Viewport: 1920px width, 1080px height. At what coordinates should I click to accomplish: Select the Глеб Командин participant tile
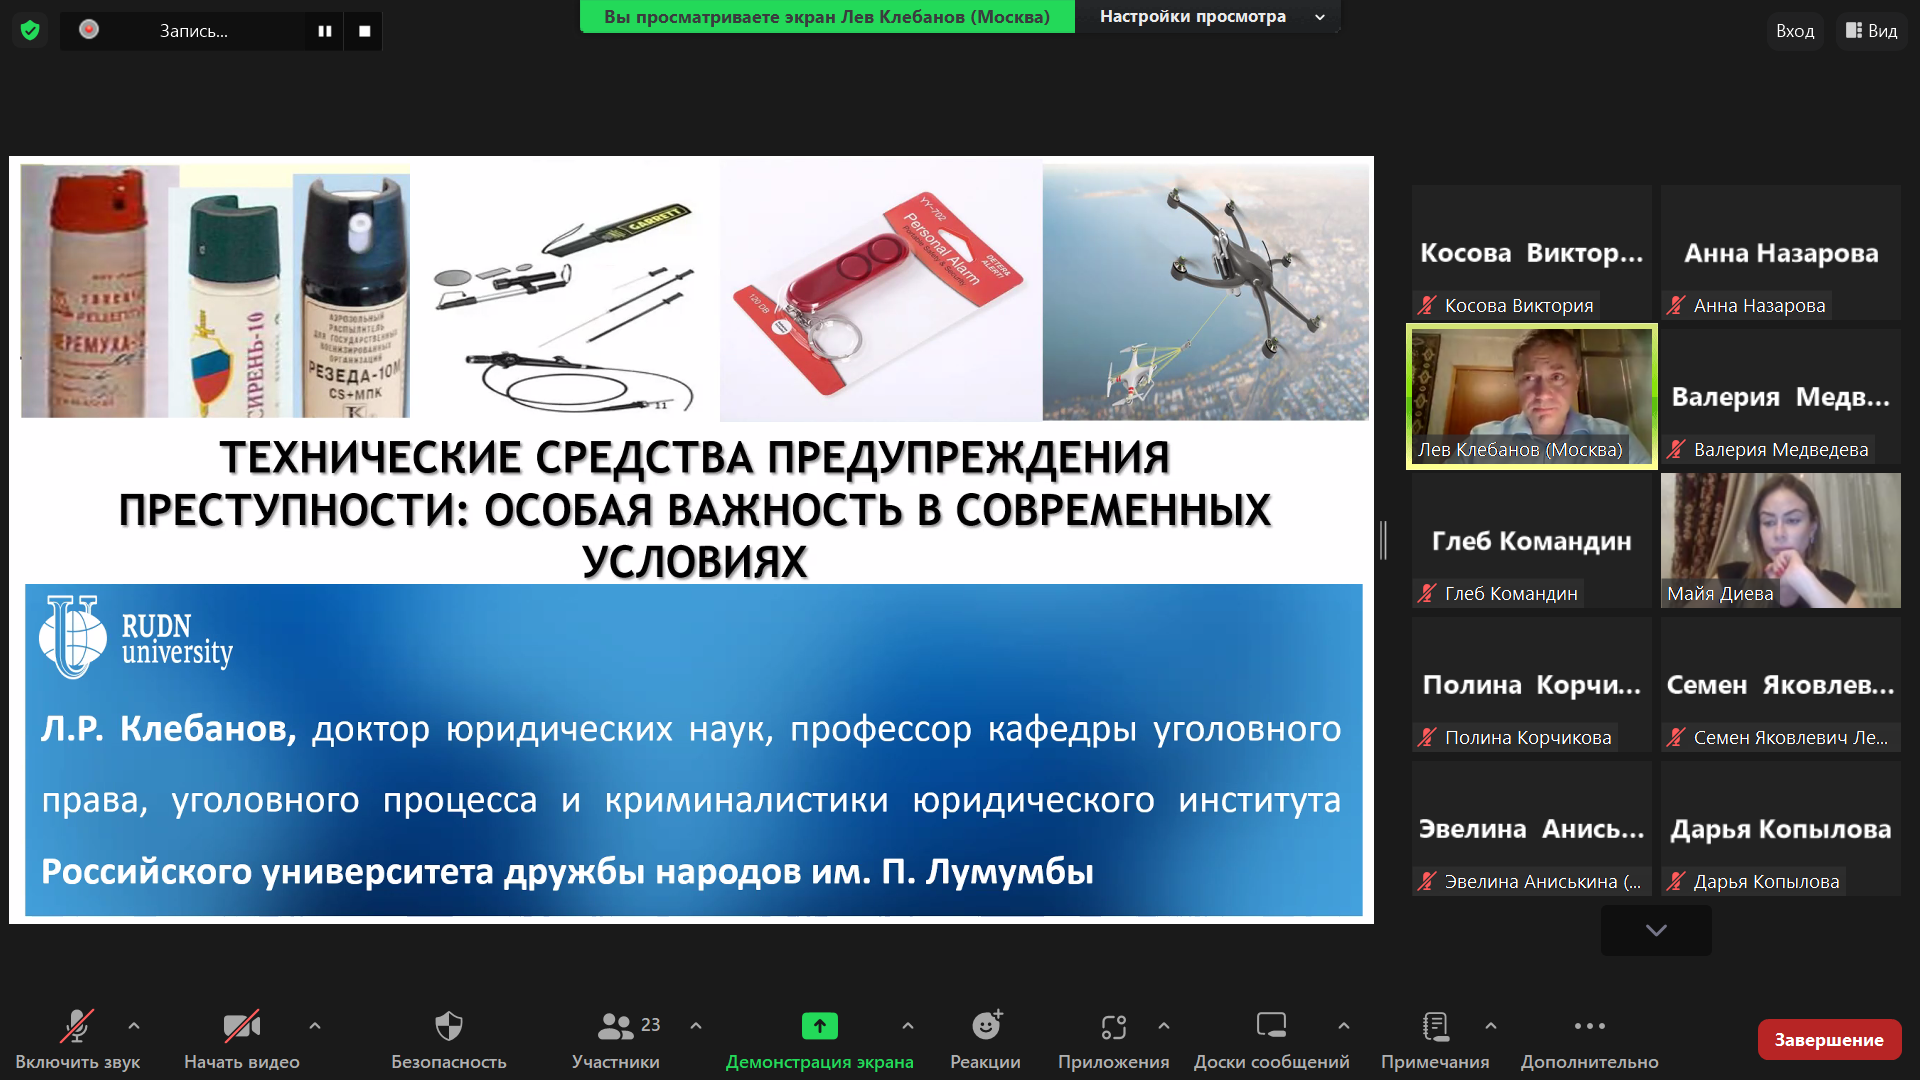pyautogui.click(x=1531, y=540)
